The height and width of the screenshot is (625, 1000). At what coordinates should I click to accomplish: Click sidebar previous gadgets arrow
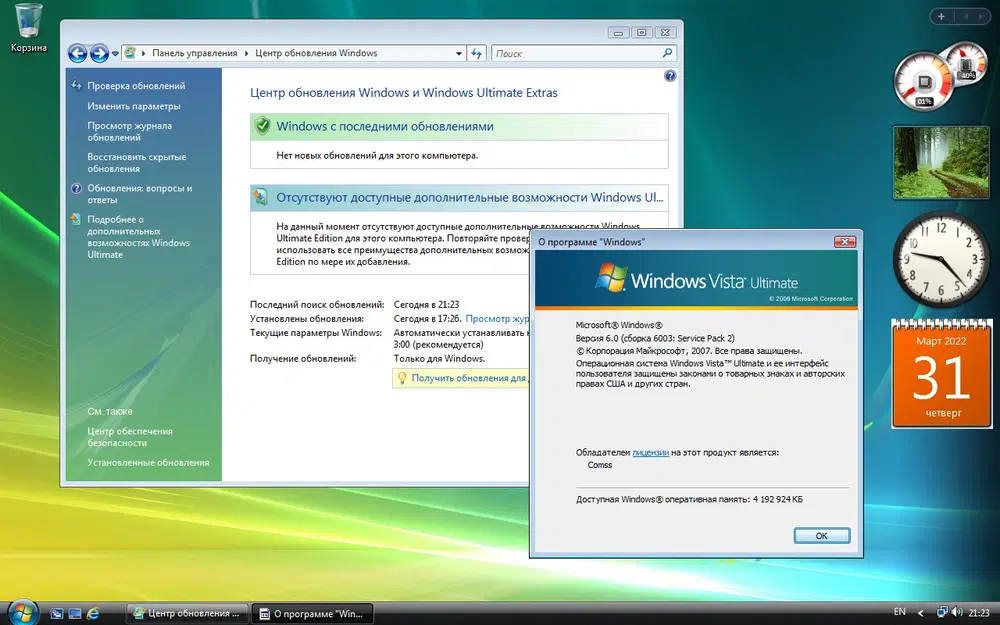pos(965,16)
